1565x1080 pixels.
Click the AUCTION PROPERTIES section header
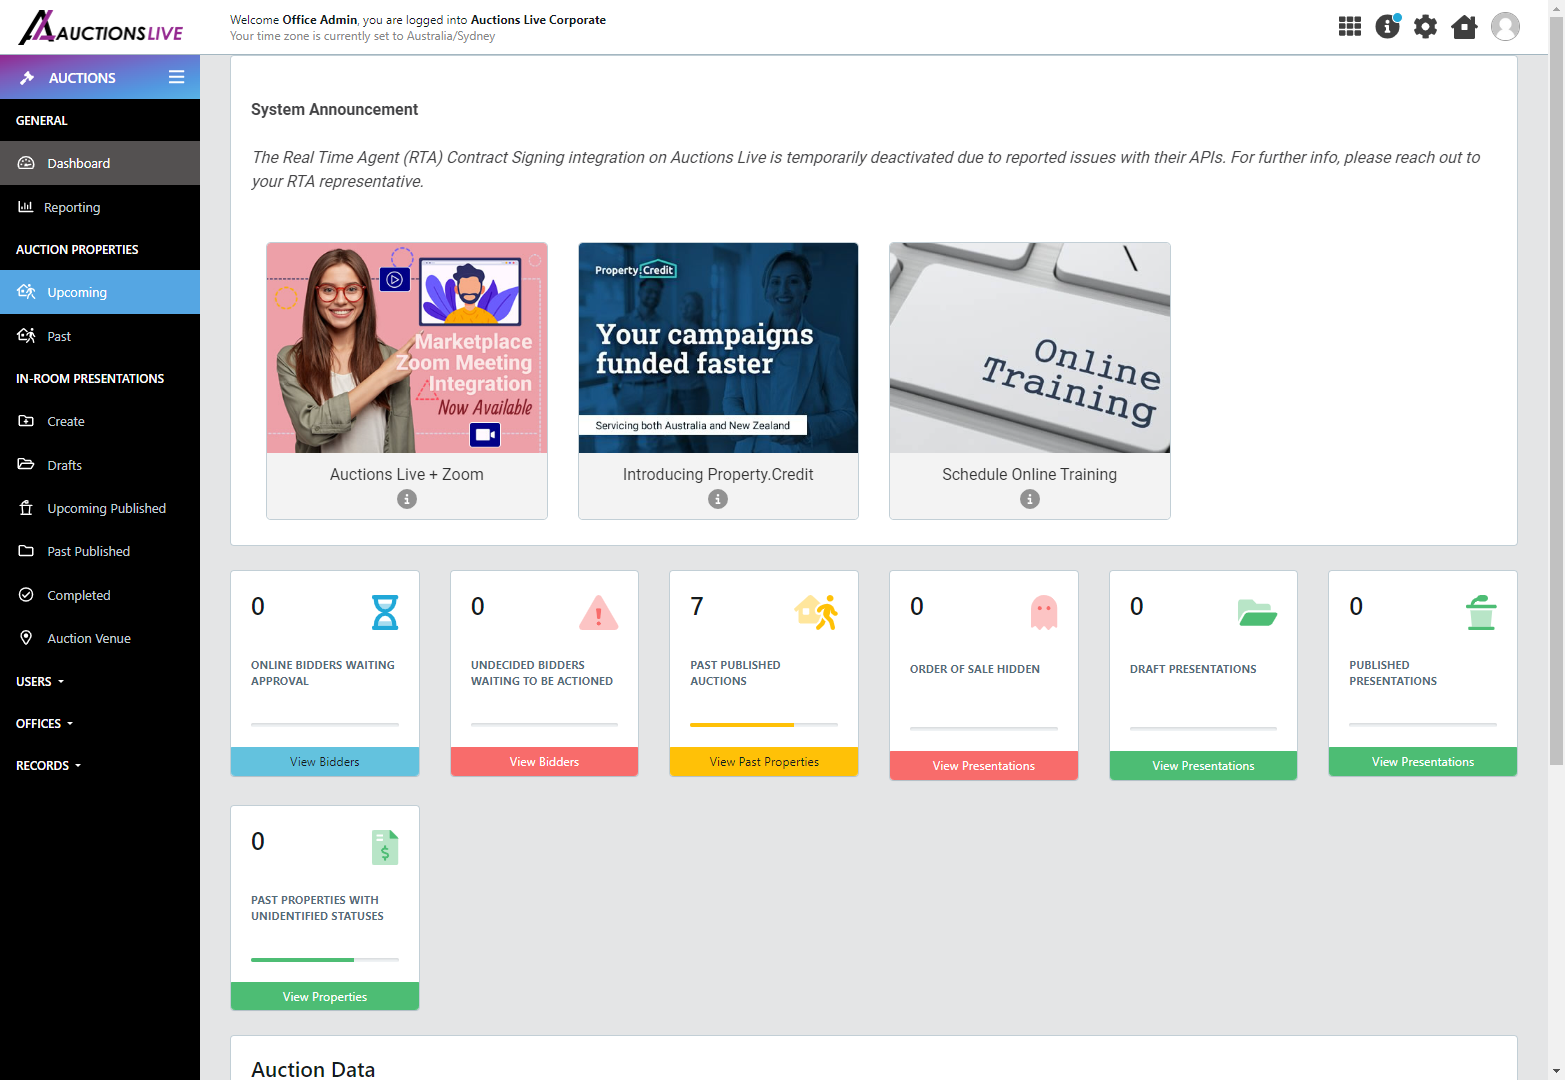(x=77, y=249)
